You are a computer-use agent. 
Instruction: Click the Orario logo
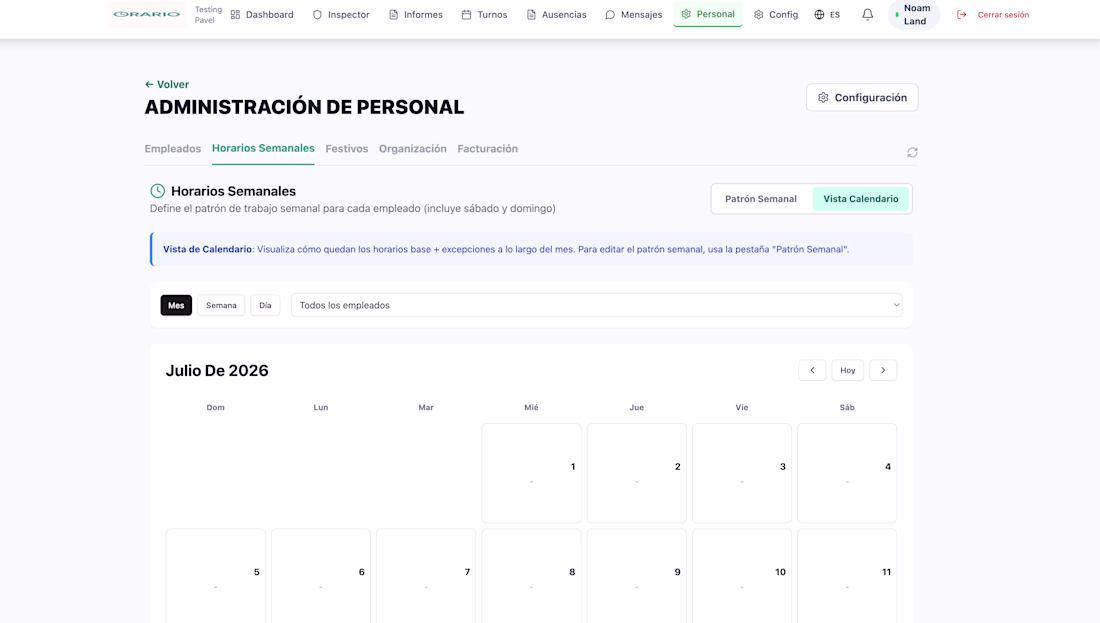click(x=147, y=14)
